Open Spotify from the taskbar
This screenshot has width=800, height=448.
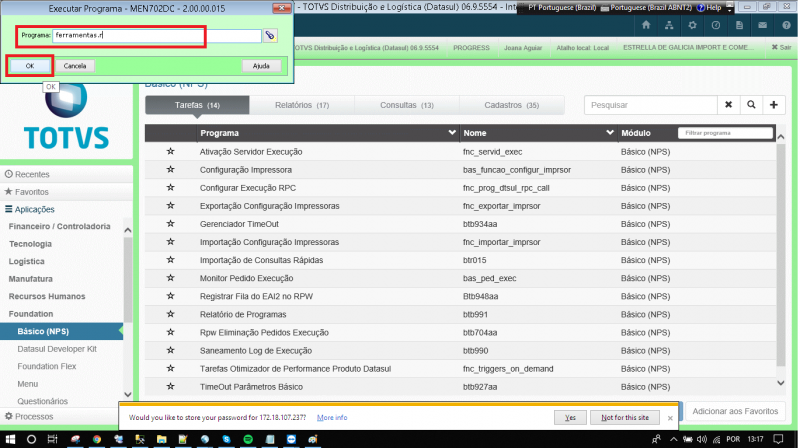click(247, 439)
